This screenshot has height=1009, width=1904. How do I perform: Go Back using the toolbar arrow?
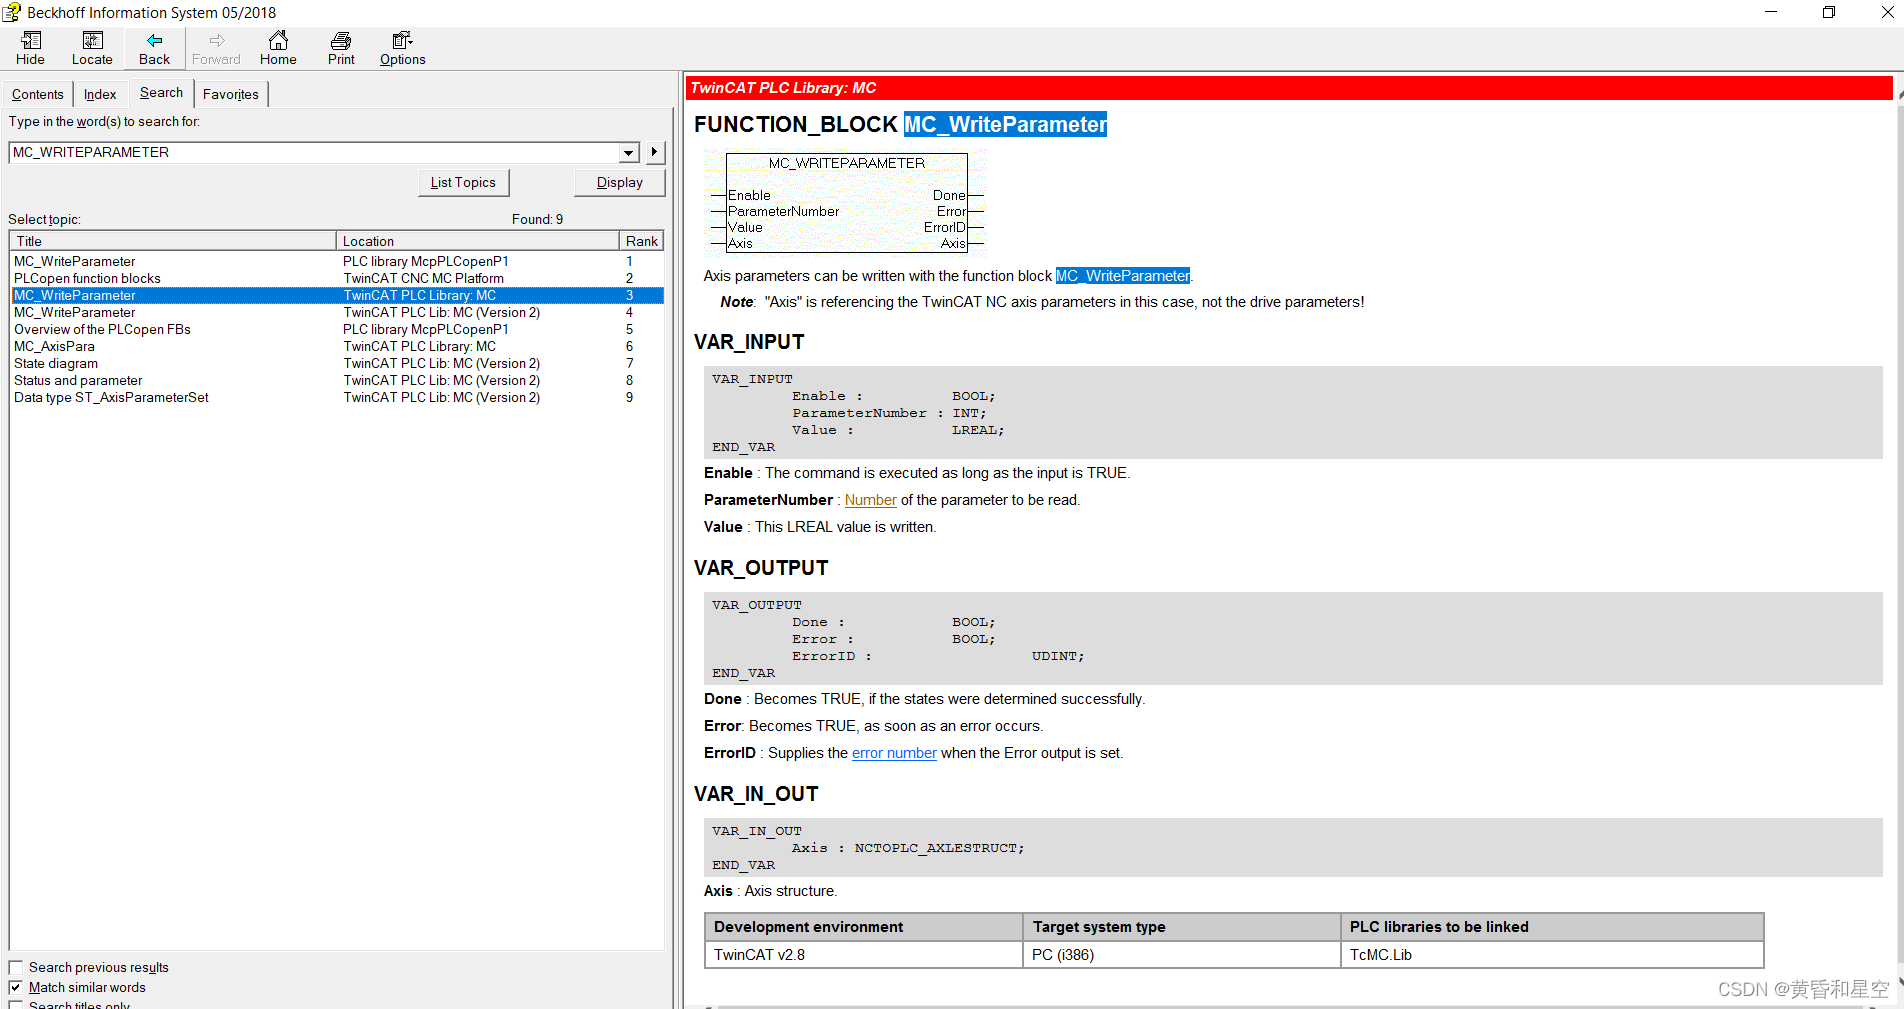click(x=154, y=48)
